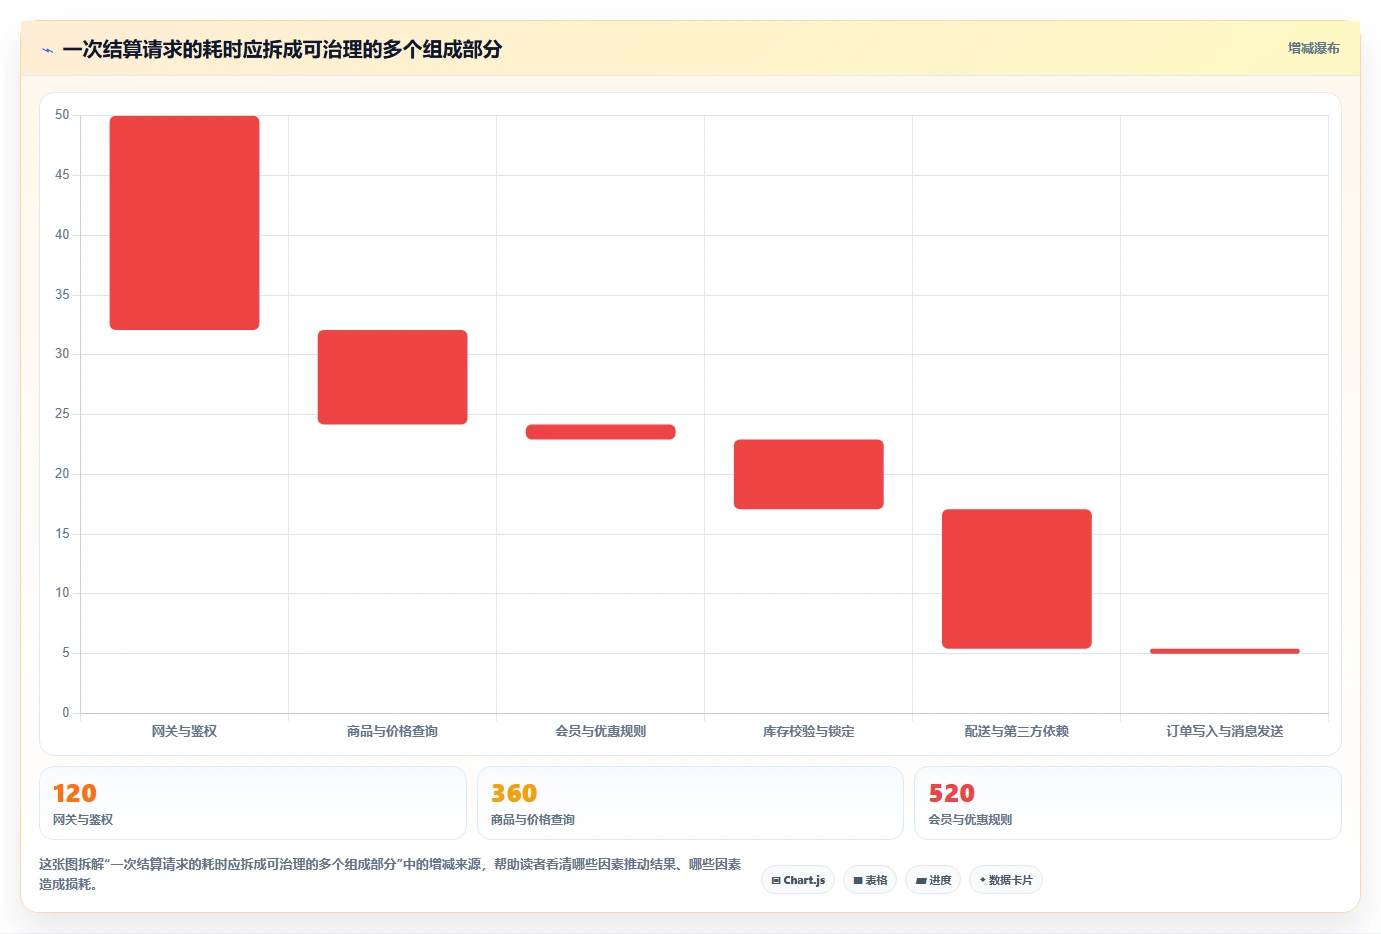The image size is (1381, 934).
Task: Click the 进度 tag chip
Action: click(x=933, y=880)
